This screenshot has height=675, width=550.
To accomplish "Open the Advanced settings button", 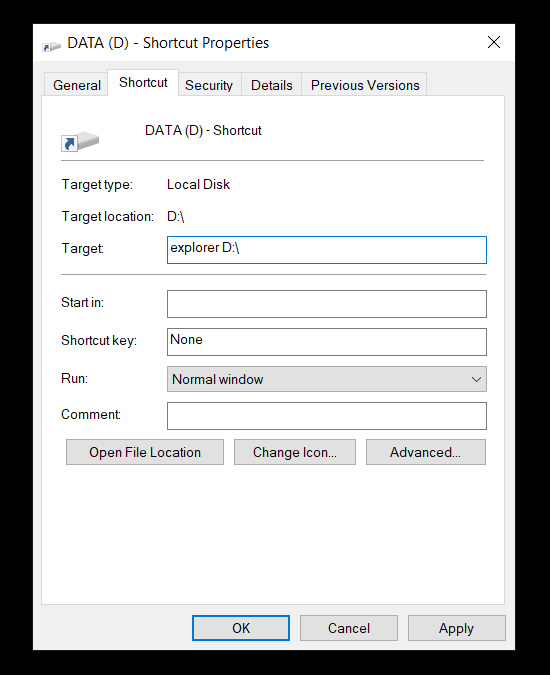I will 426,452.
